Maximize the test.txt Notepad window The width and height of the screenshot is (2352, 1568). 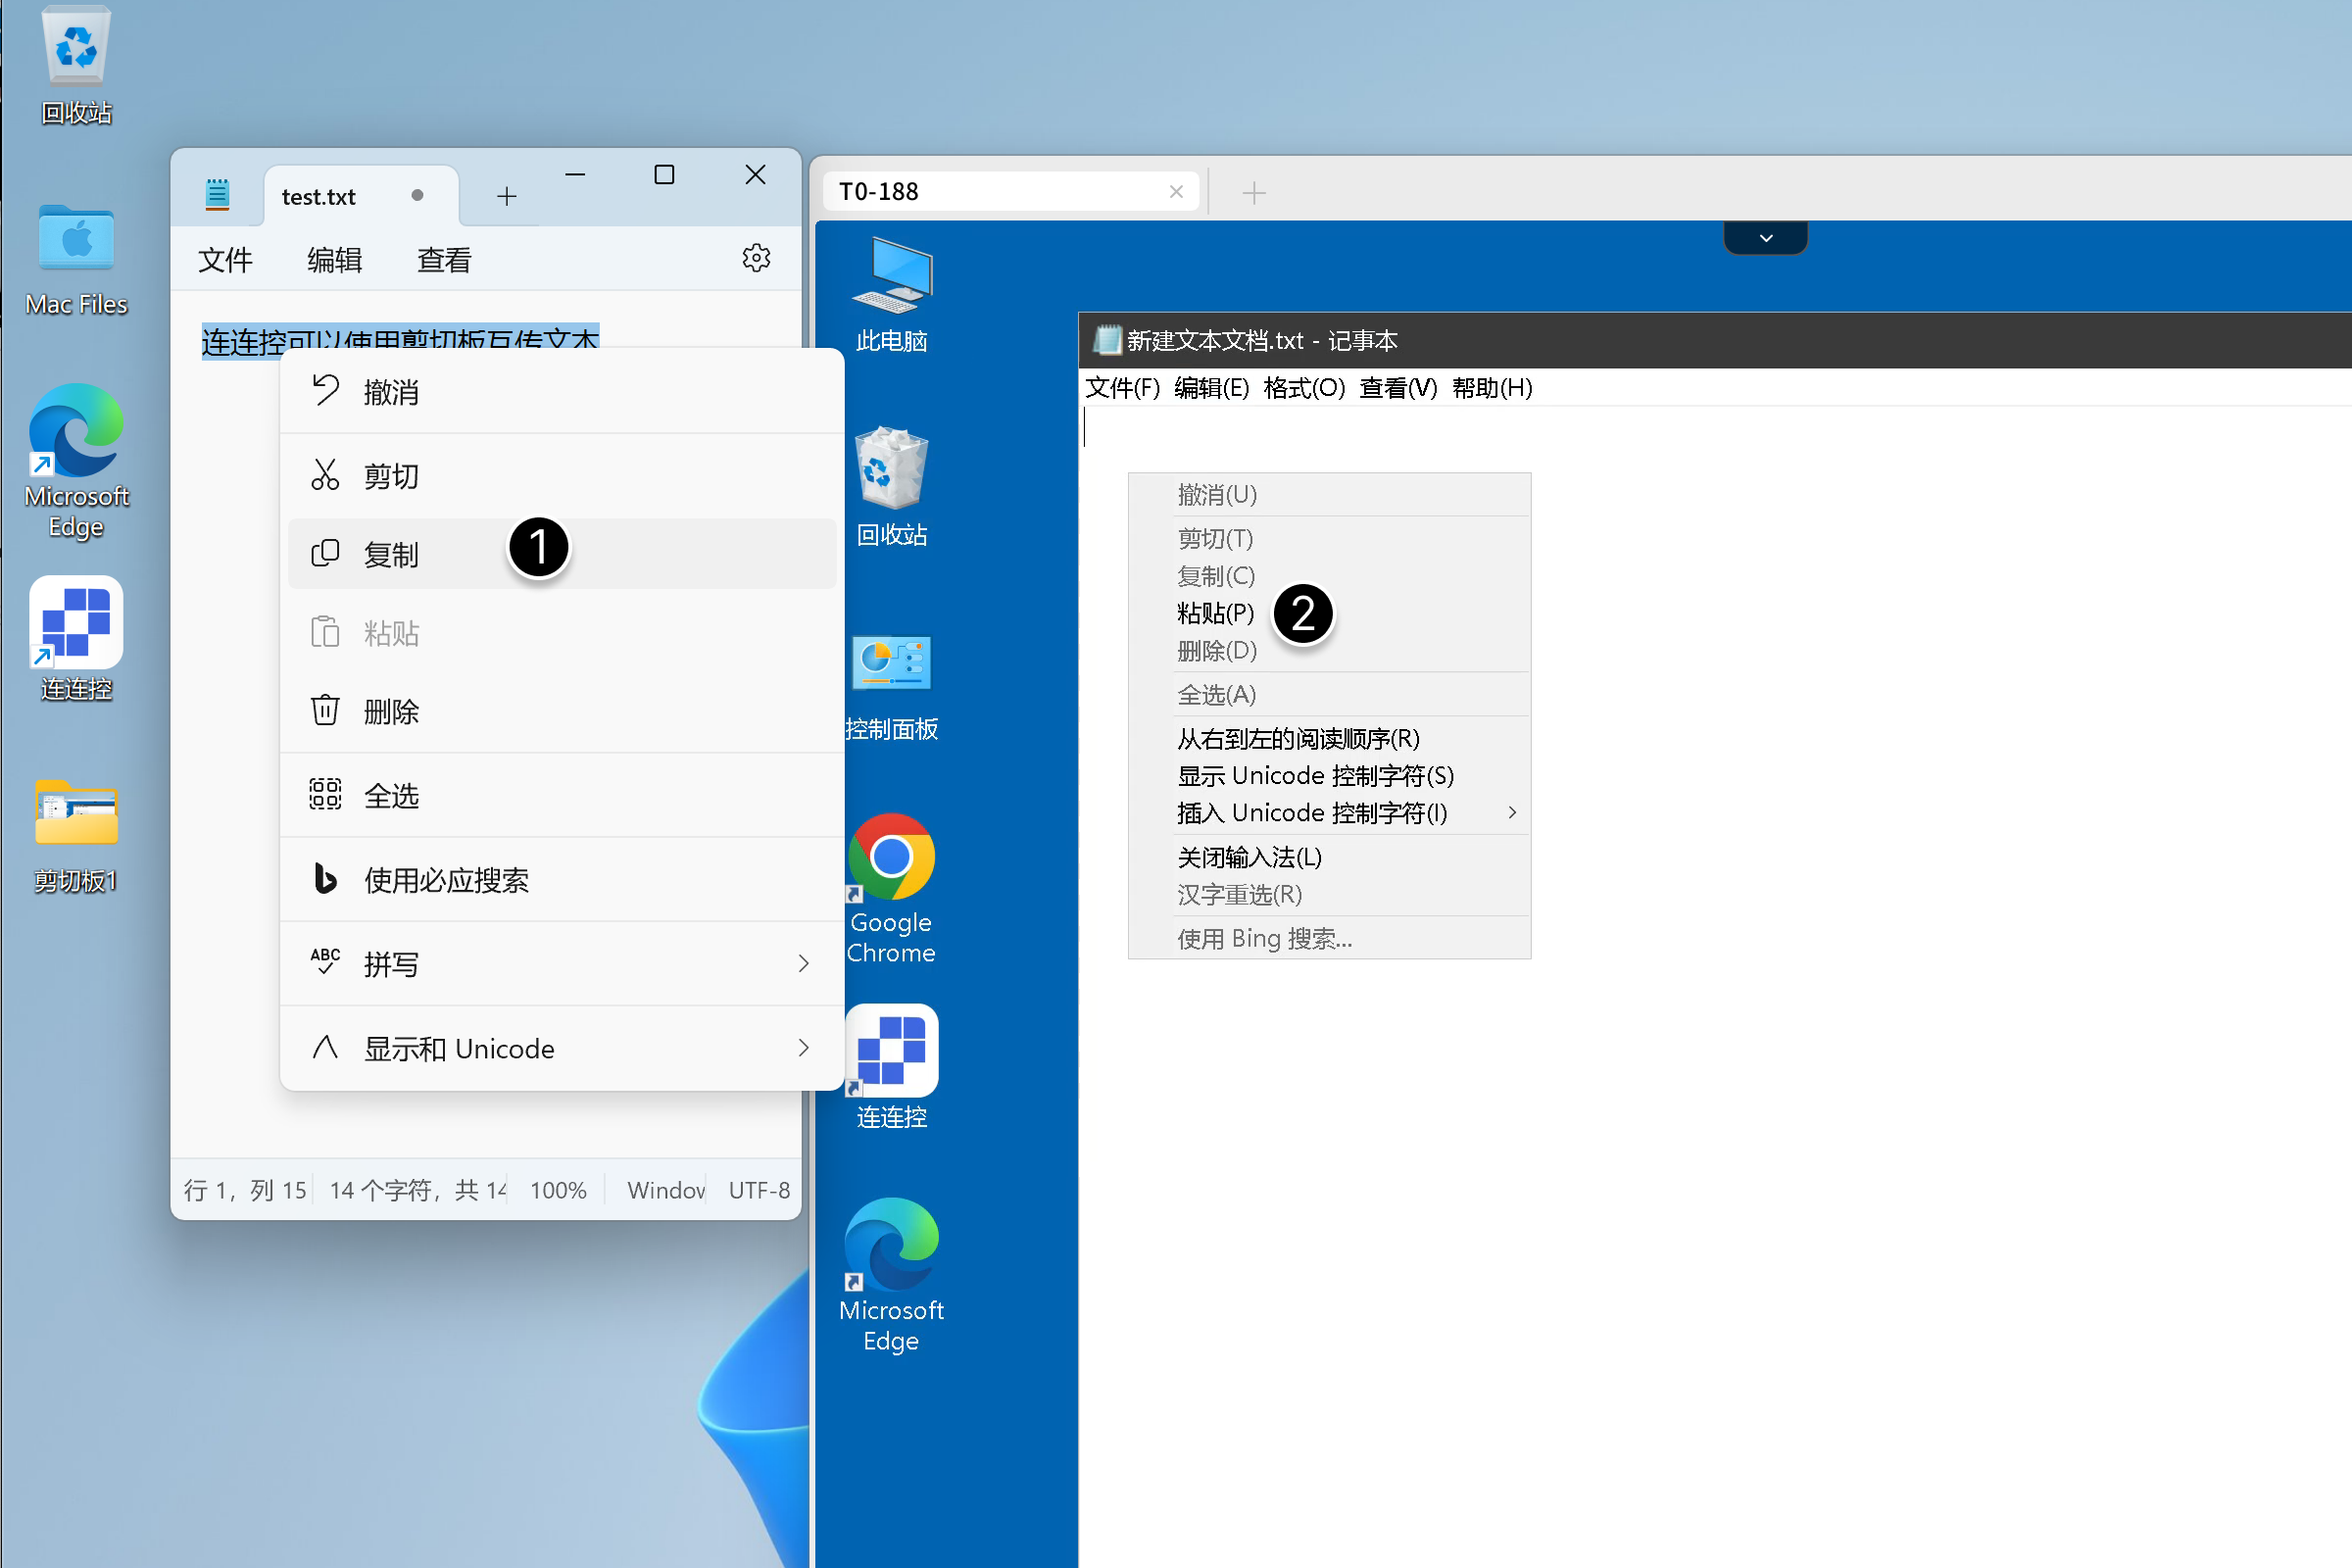pyautogui.click(x=664, y=175)
